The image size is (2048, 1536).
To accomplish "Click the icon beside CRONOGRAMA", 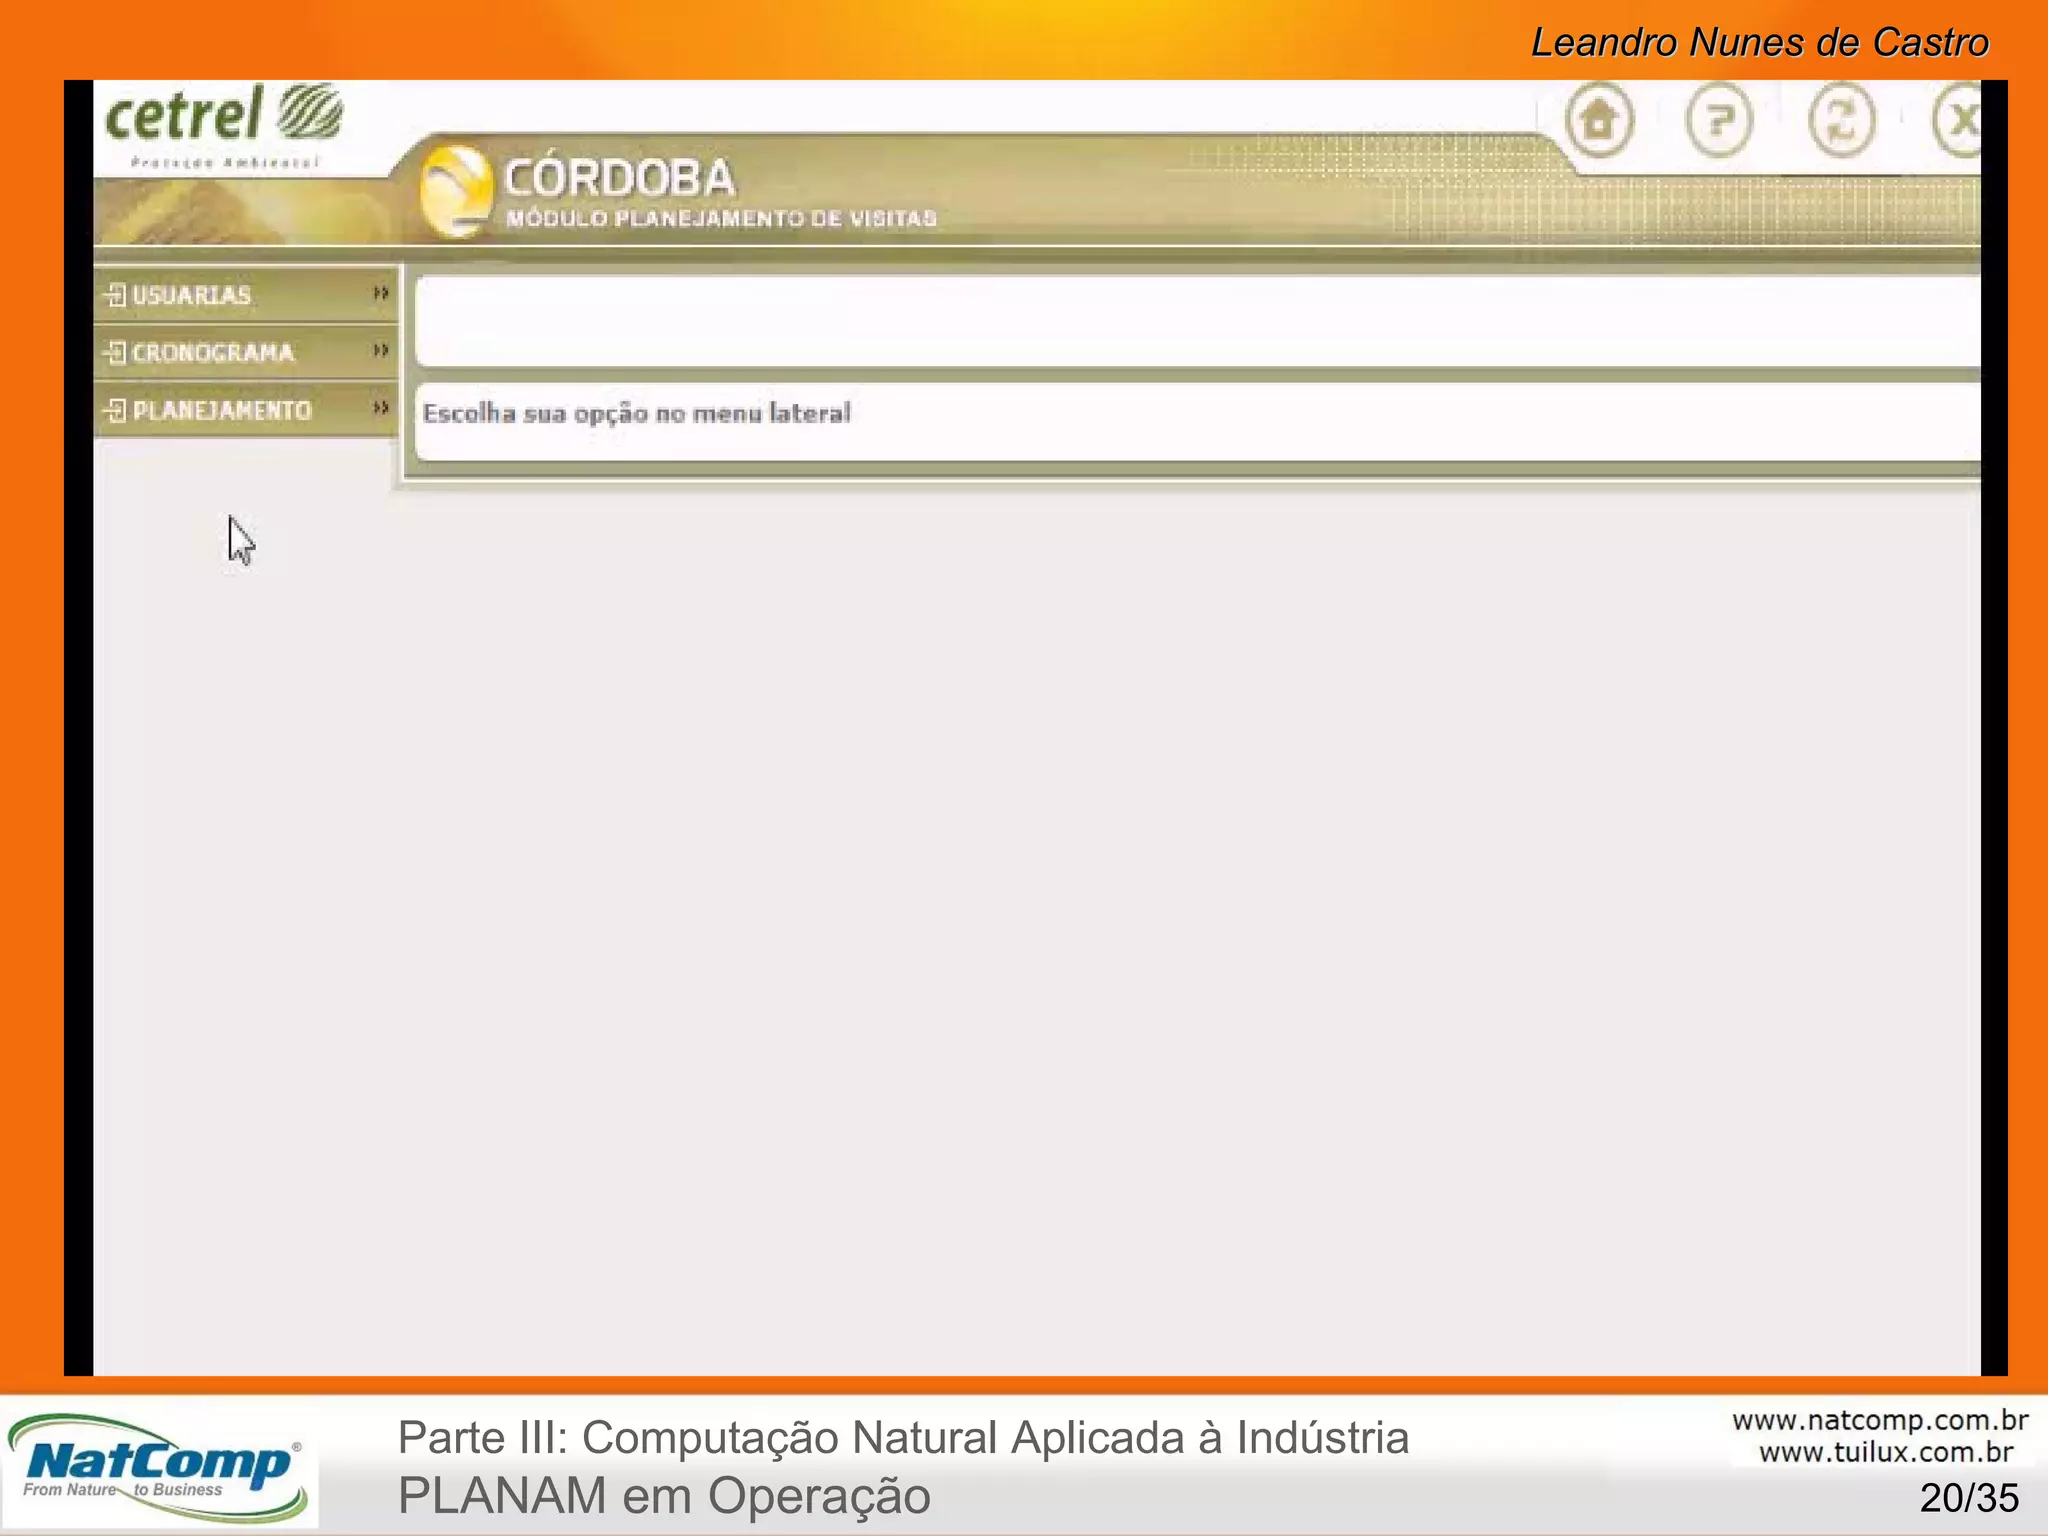I will coord(115,352).
